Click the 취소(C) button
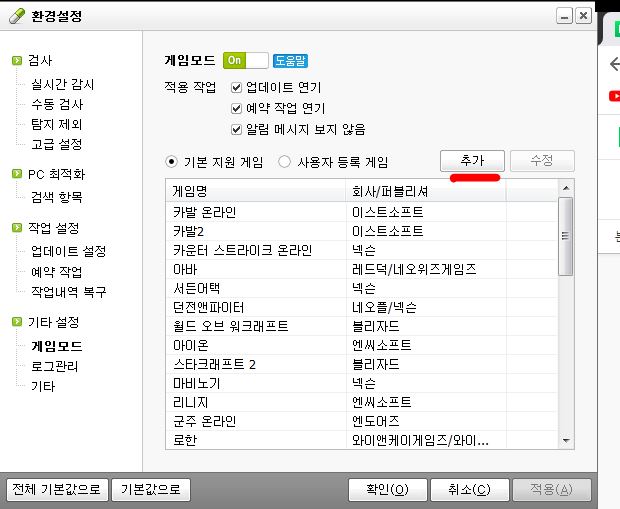Viewport: 620px width, 509px height. click(x=469, y=490)
